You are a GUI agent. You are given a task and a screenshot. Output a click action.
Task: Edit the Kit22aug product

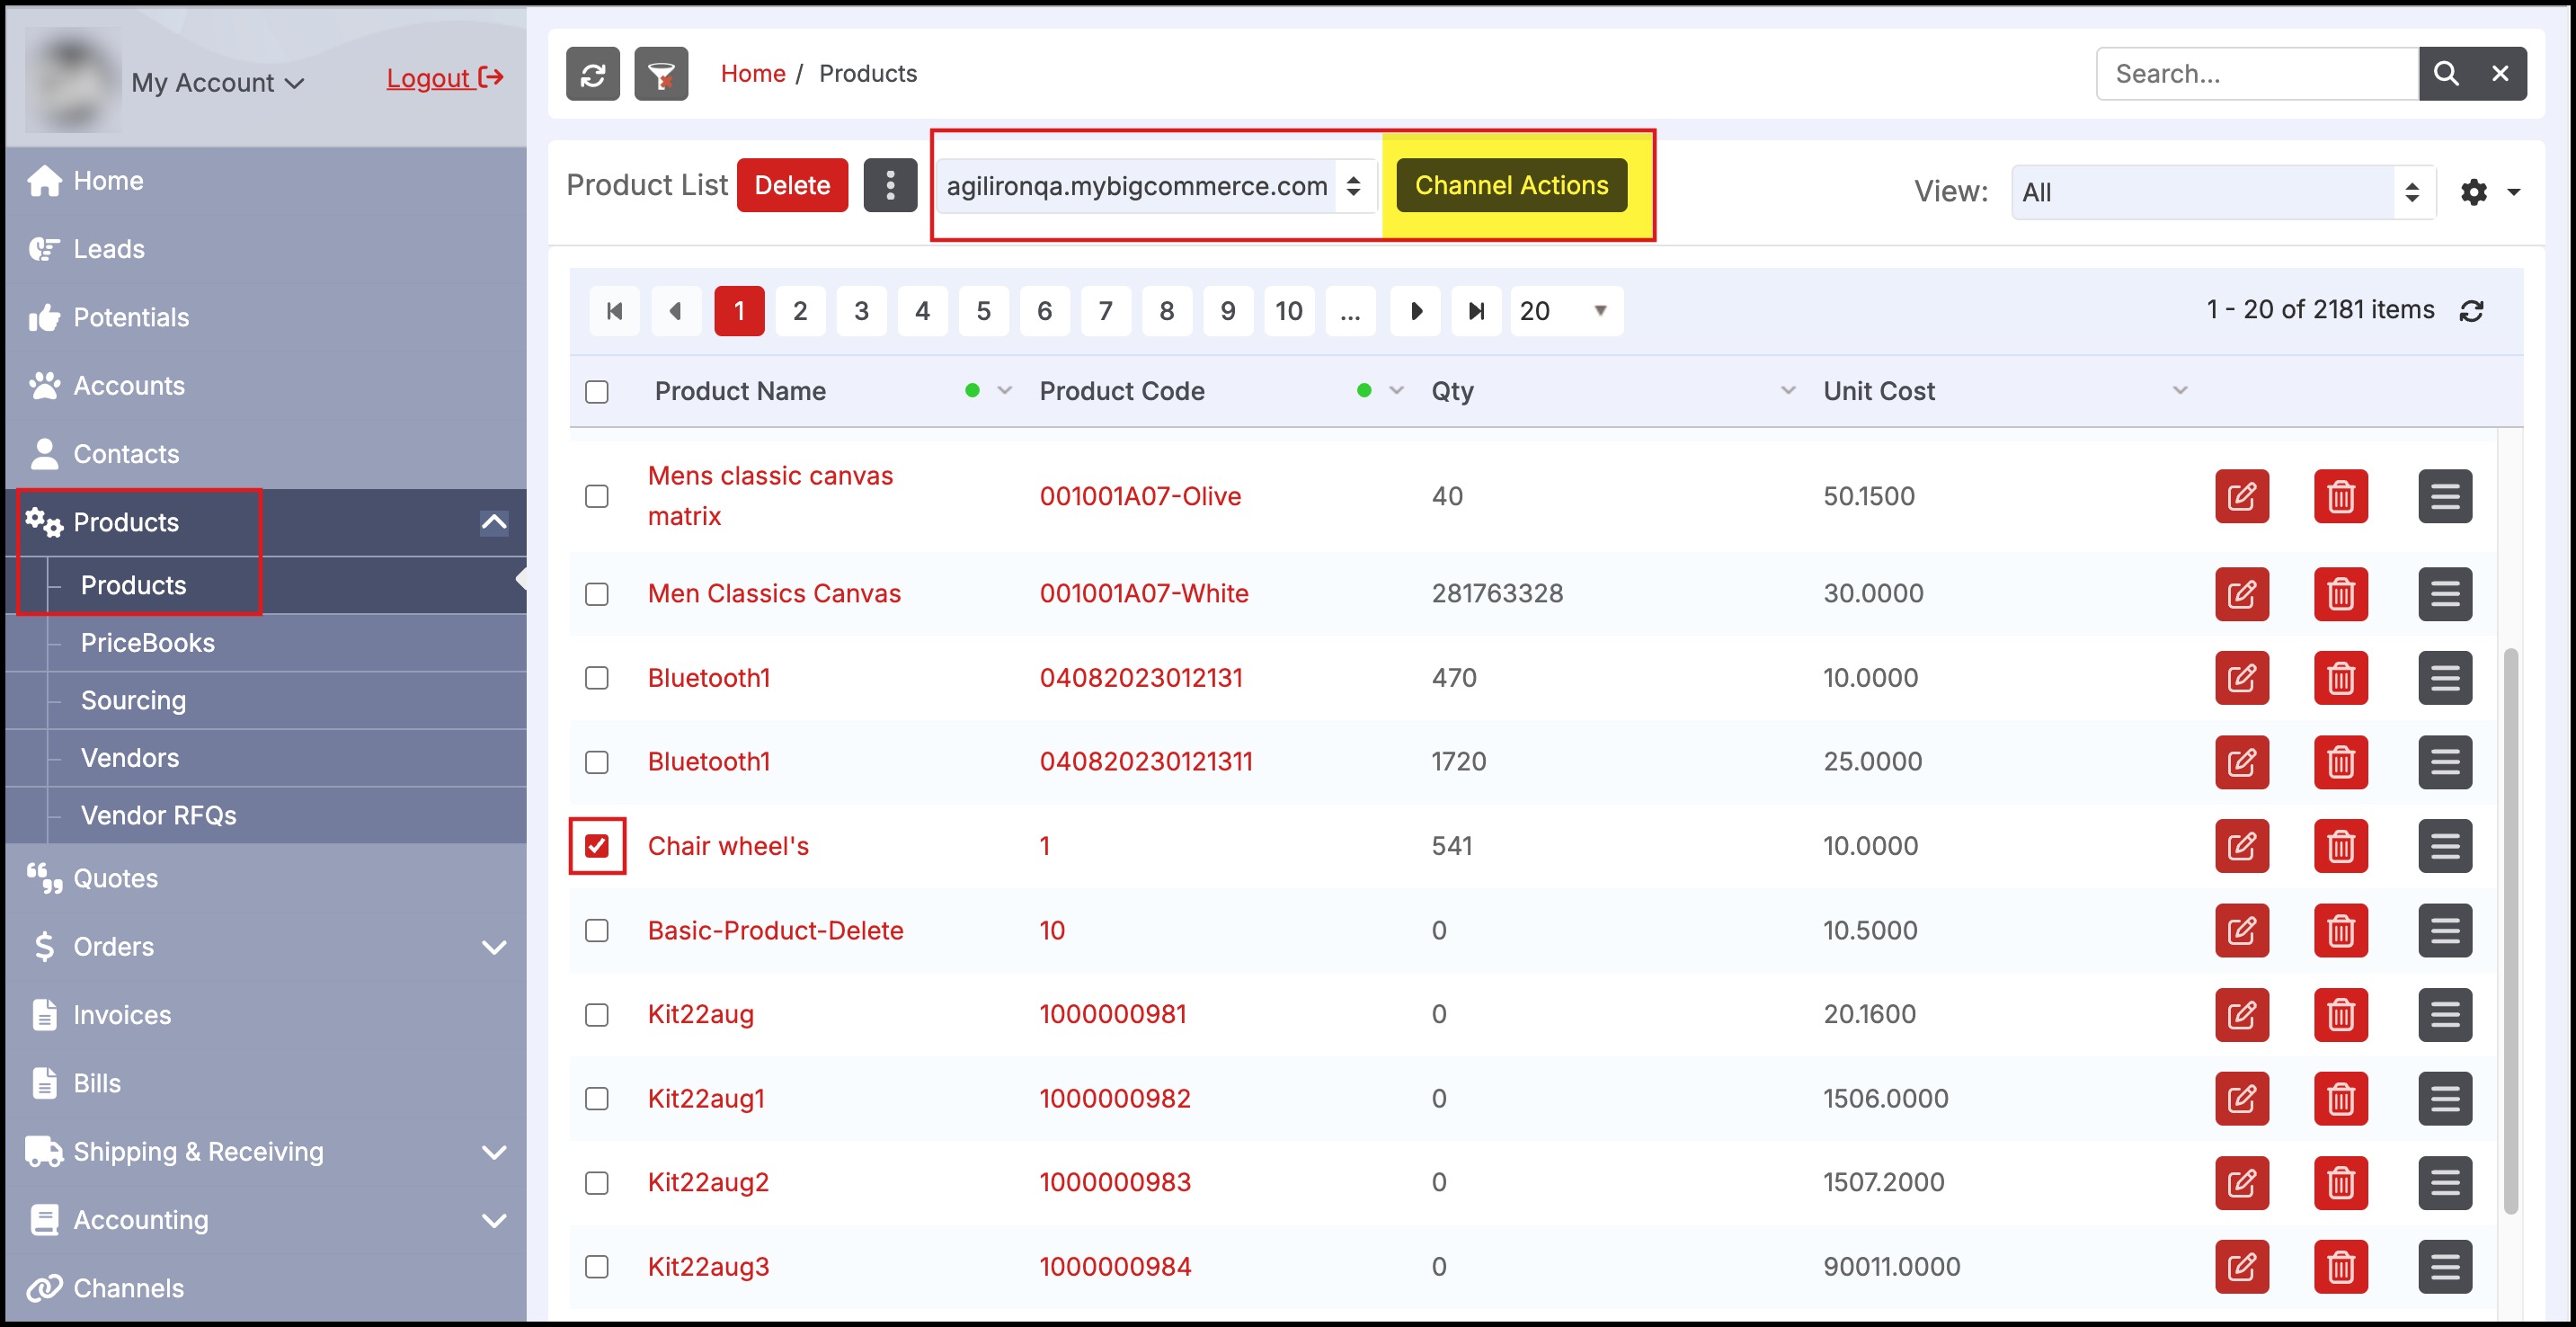[2242, 1015]
